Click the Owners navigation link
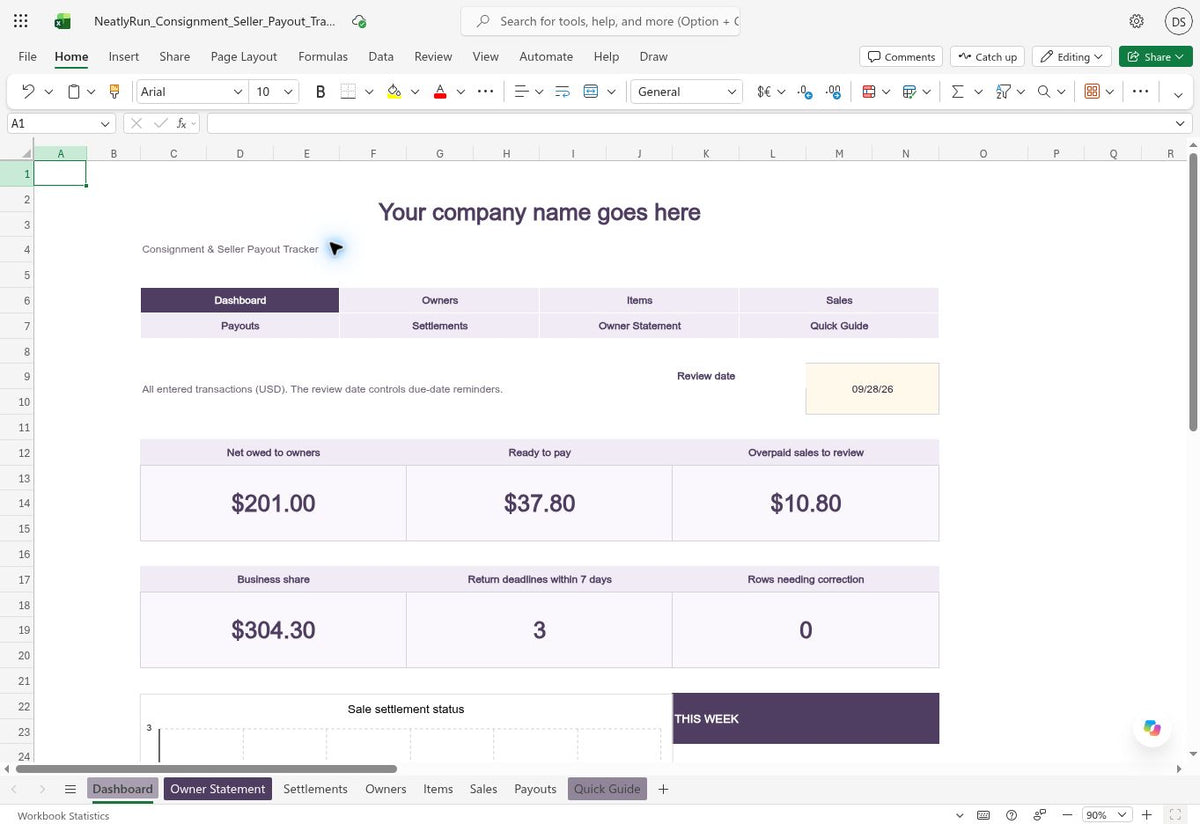The image size is (1200, 824). click(x=440, y=300)
